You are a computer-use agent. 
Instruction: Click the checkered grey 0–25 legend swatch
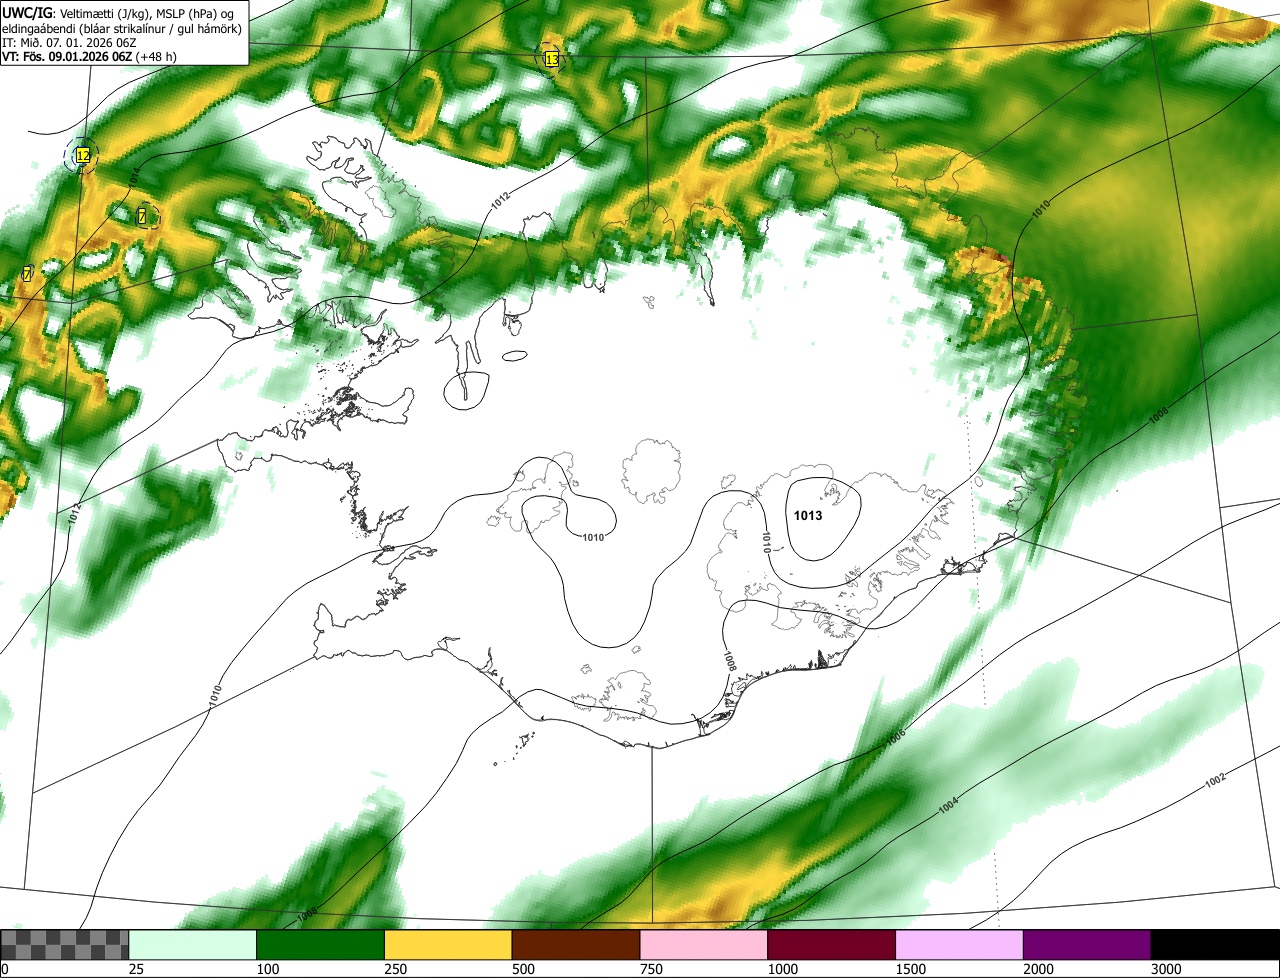(65, 945)
